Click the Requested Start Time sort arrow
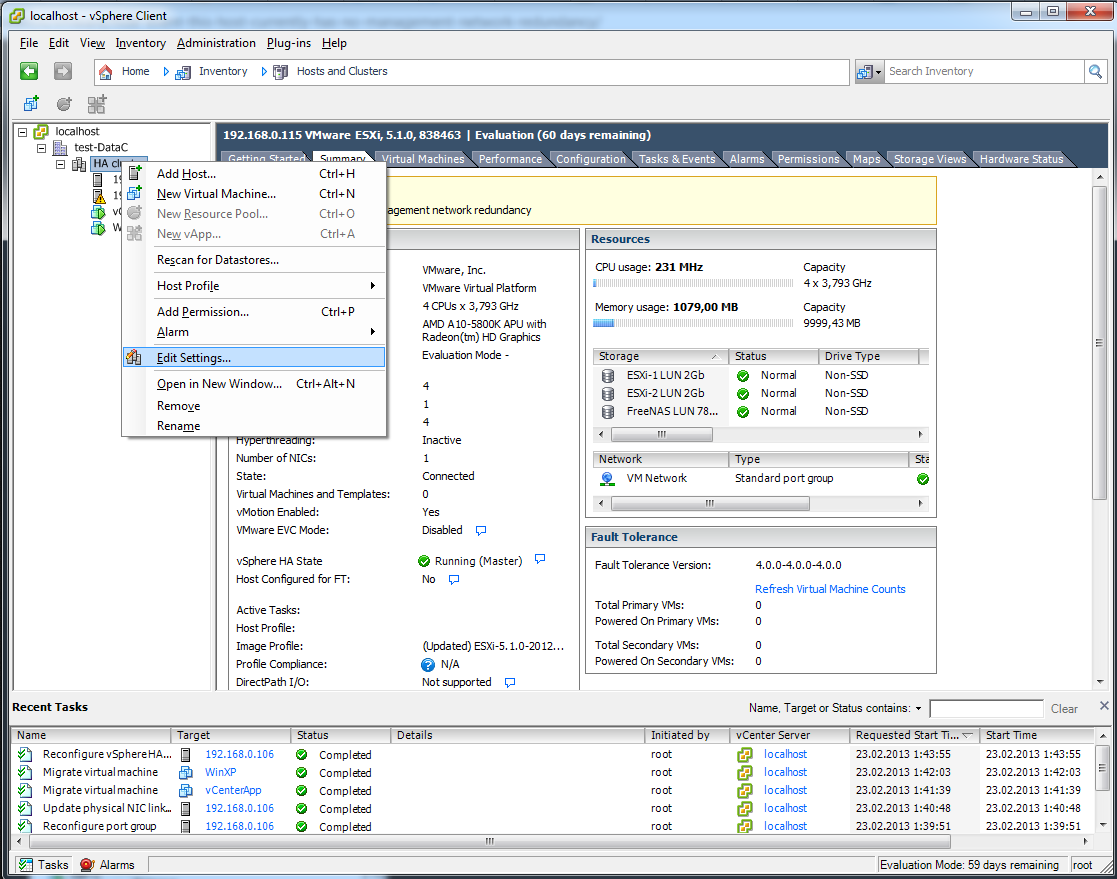This screenshot has height=879, width=1117. coord(967,735)
